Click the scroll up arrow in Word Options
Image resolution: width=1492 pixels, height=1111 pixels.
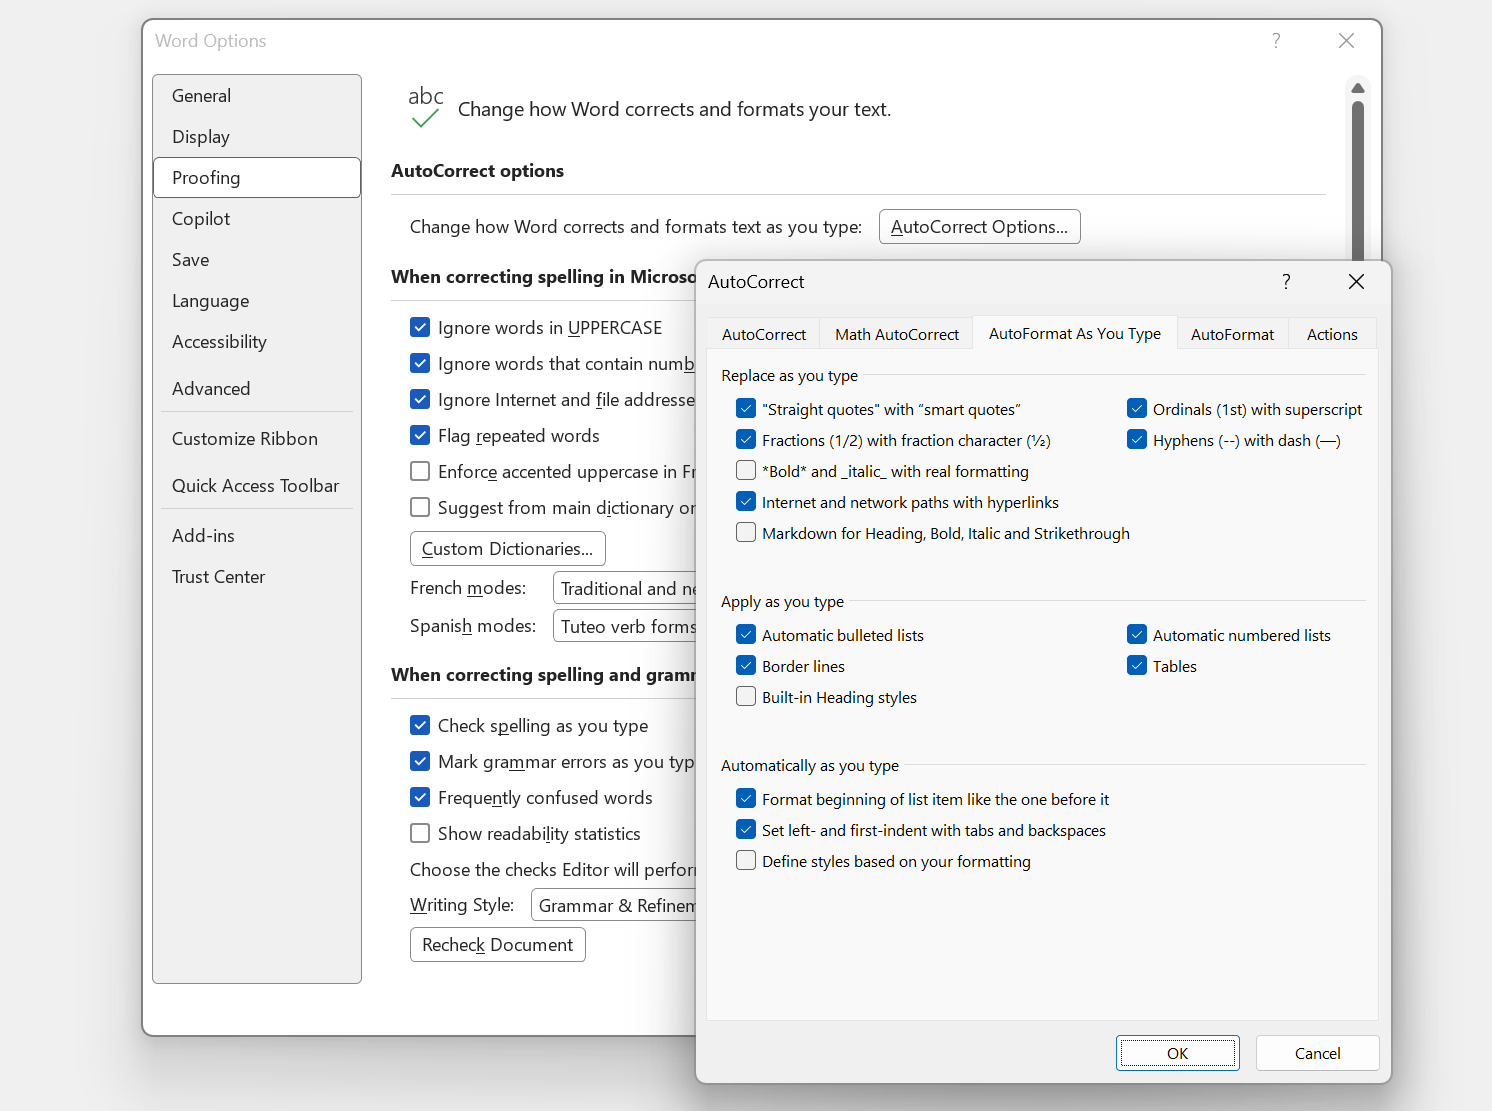(1358, 88)
